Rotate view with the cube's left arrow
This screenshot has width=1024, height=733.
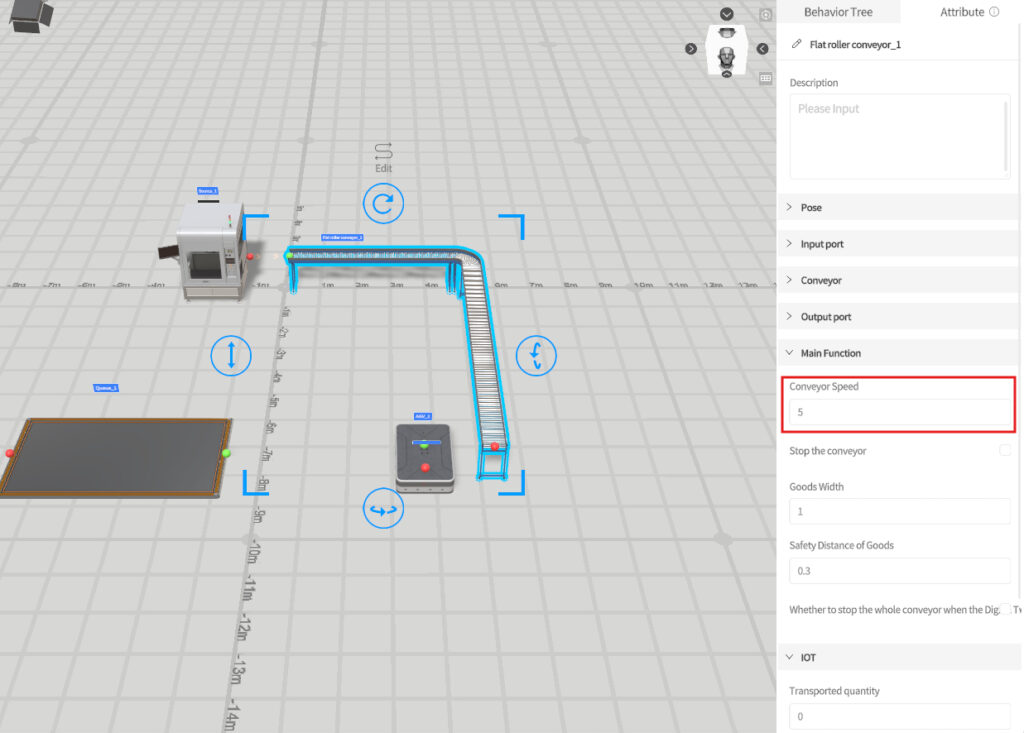coord(691,49)
